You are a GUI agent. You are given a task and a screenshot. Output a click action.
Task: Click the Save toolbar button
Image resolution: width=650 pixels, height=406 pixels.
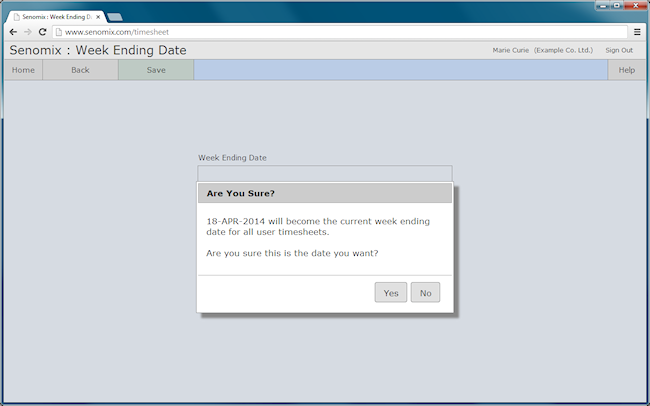click(156, 70)
